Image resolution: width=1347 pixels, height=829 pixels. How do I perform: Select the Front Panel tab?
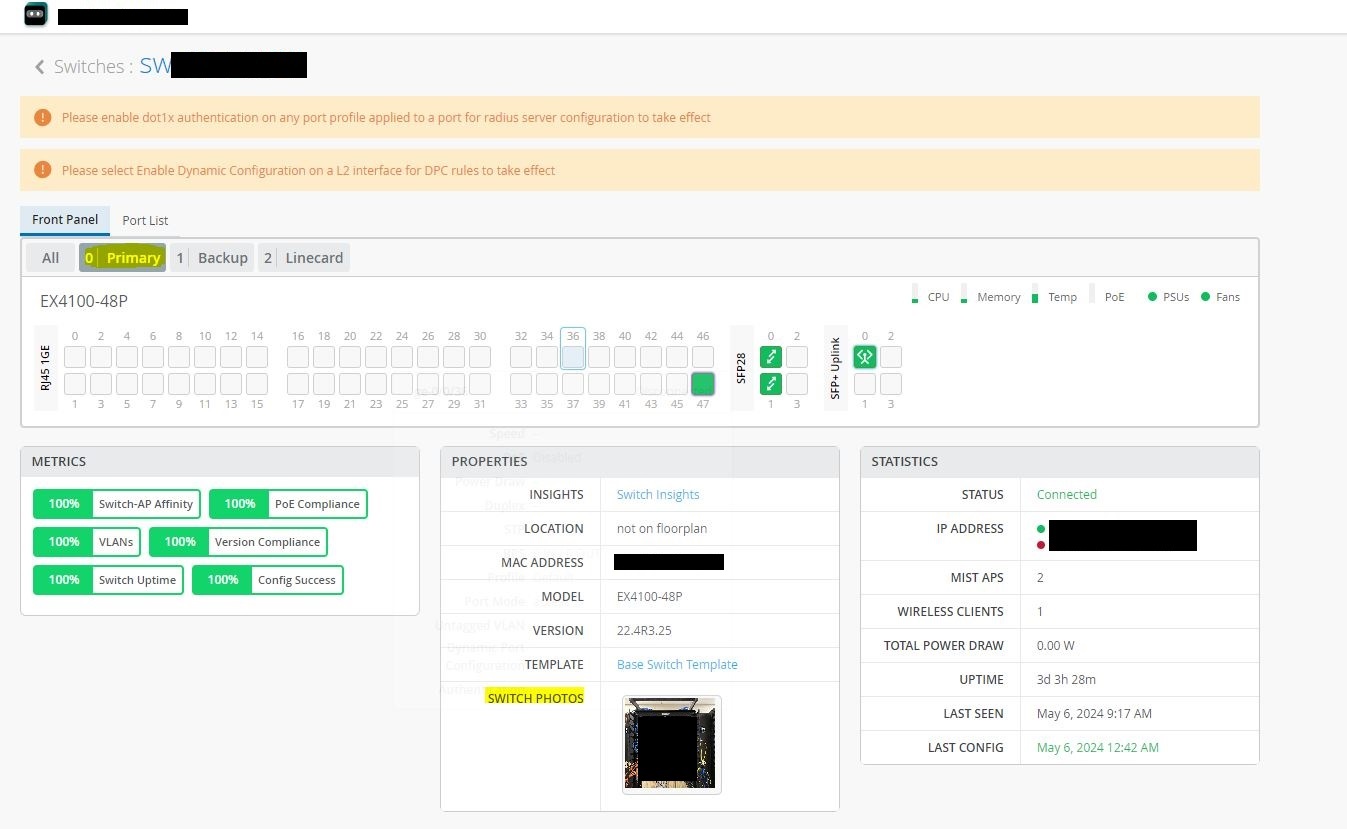pos(64,219)
